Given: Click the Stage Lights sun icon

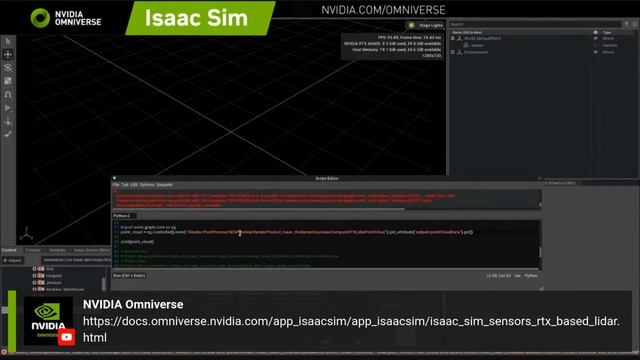Looking at the screenshot, I should click(411, 25).
